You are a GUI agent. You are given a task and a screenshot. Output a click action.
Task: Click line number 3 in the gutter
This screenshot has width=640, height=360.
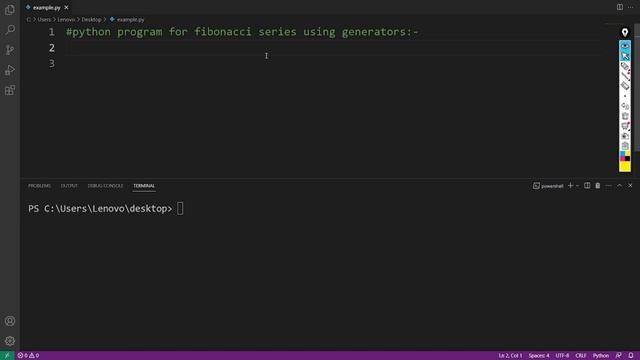(52, 64)
